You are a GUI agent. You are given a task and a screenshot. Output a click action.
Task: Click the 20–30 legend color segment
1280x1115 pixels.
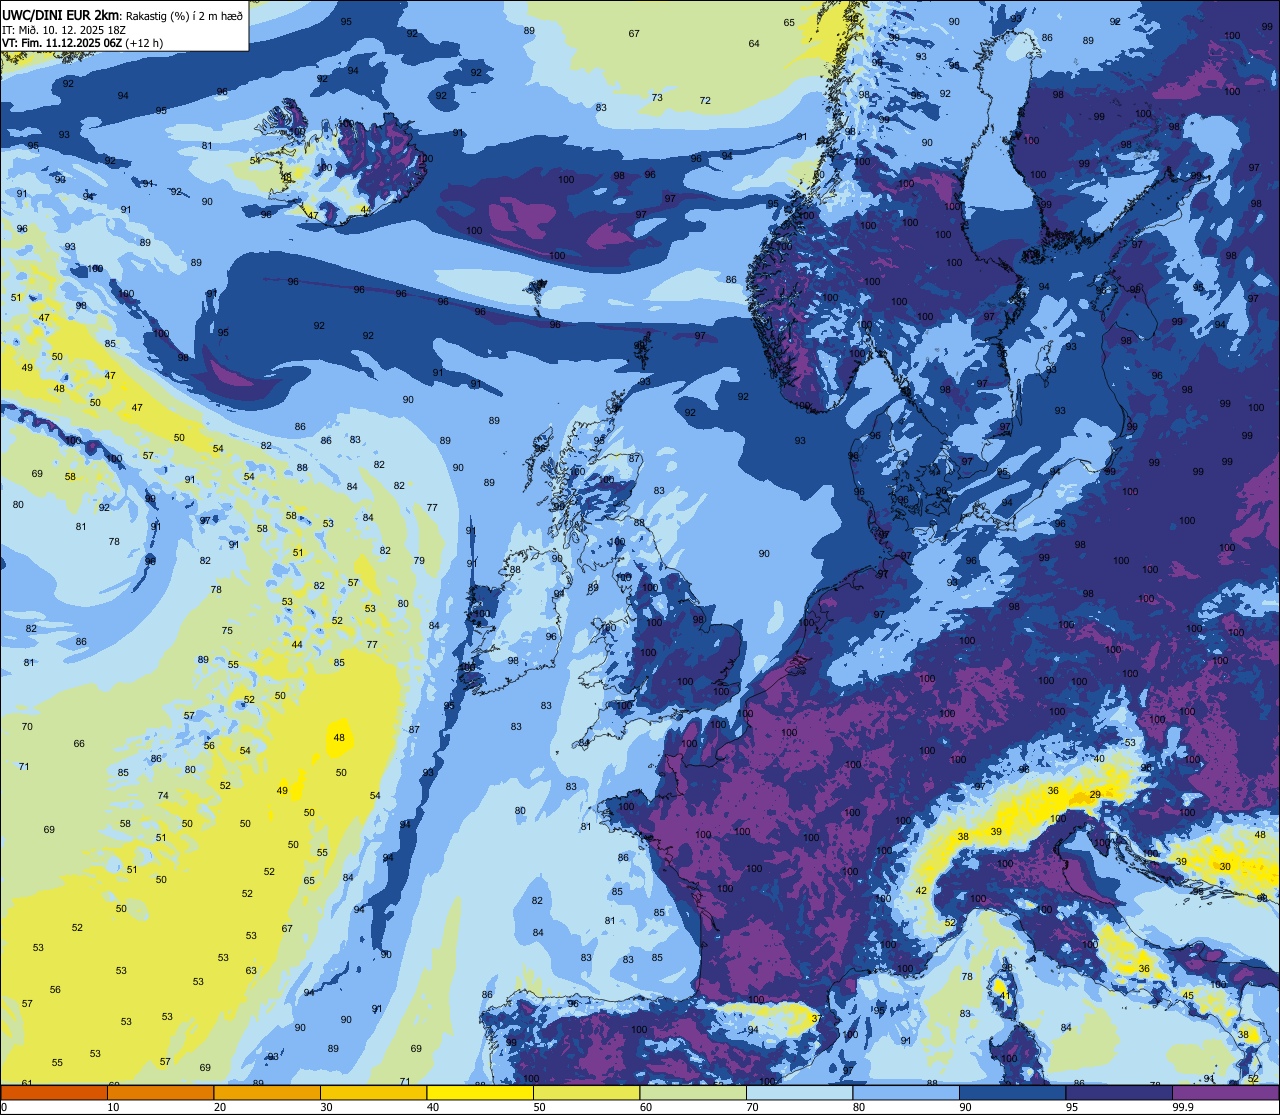267,1093
